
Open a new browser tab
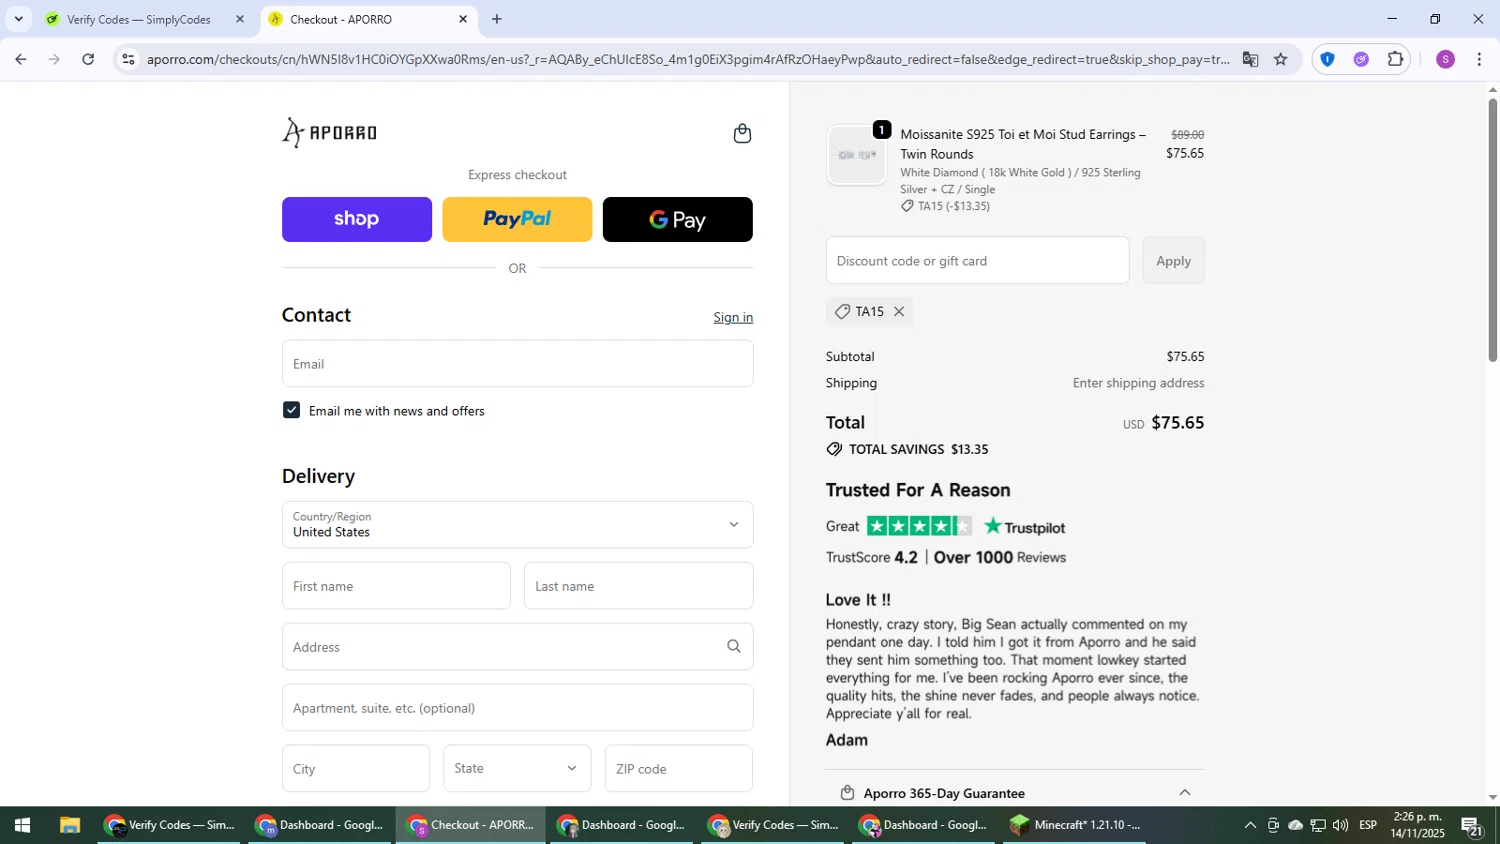click(x=497, y=19)
